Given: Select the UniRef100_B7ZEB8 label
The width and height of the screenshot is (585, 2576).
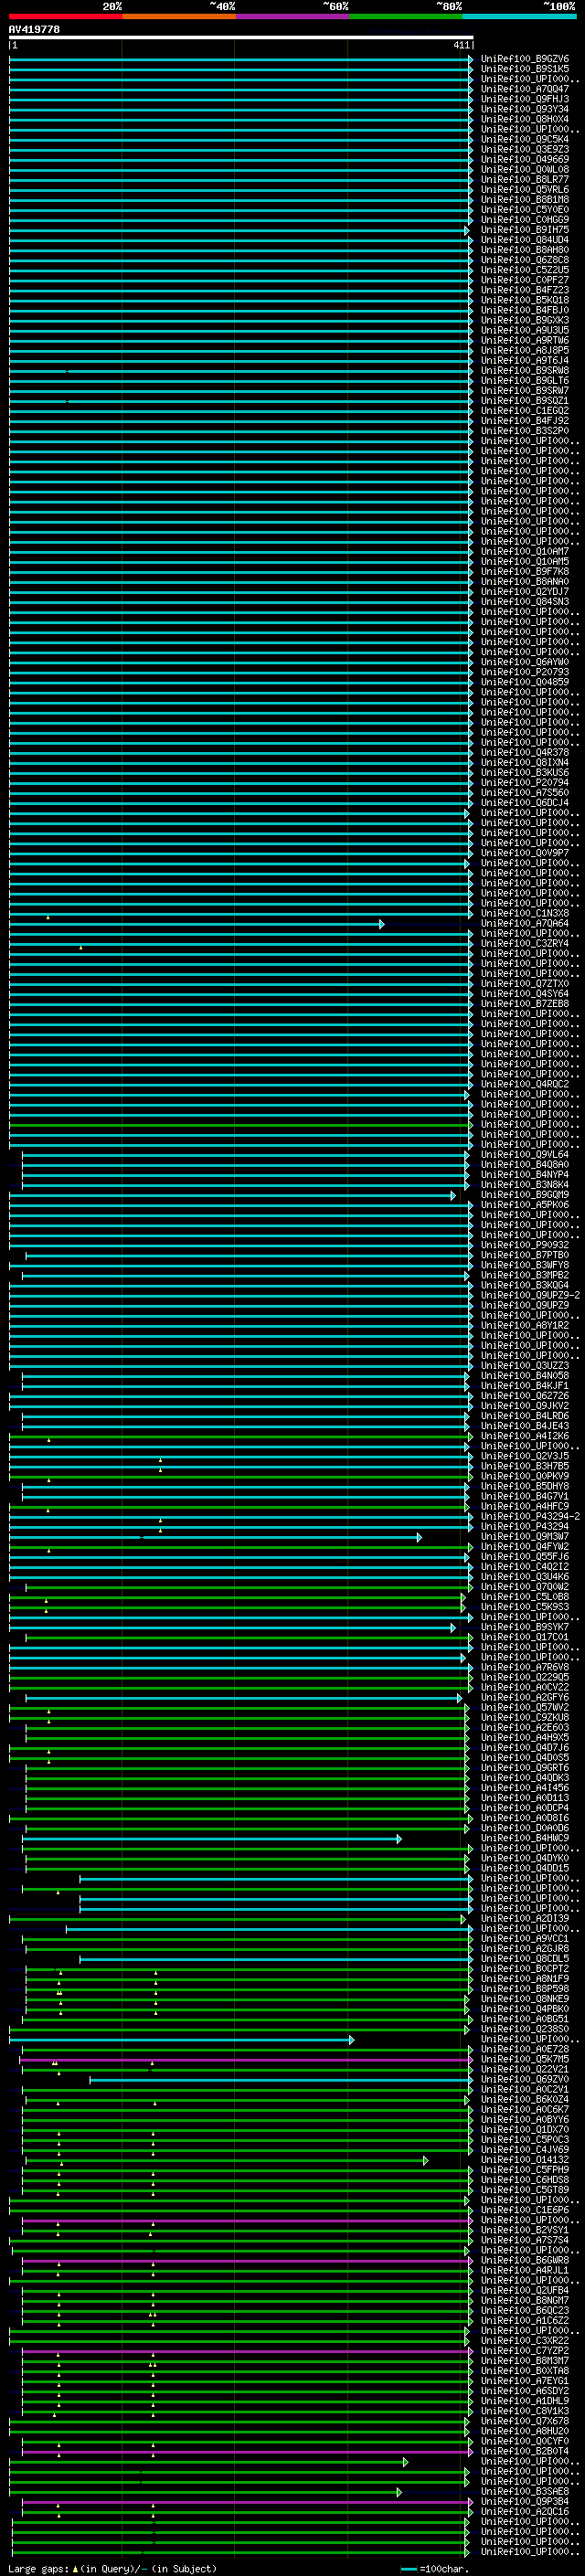Looking at the screenshot, I should point(525,1004).
